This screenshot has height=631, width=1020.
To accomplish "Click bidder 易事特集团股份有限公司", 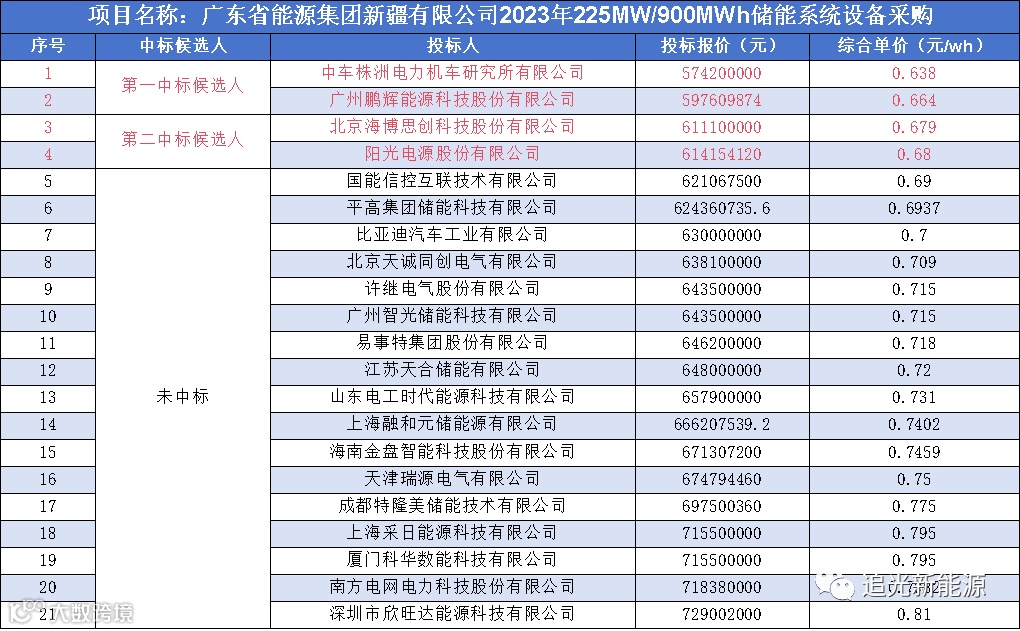I will pos(453,343).
